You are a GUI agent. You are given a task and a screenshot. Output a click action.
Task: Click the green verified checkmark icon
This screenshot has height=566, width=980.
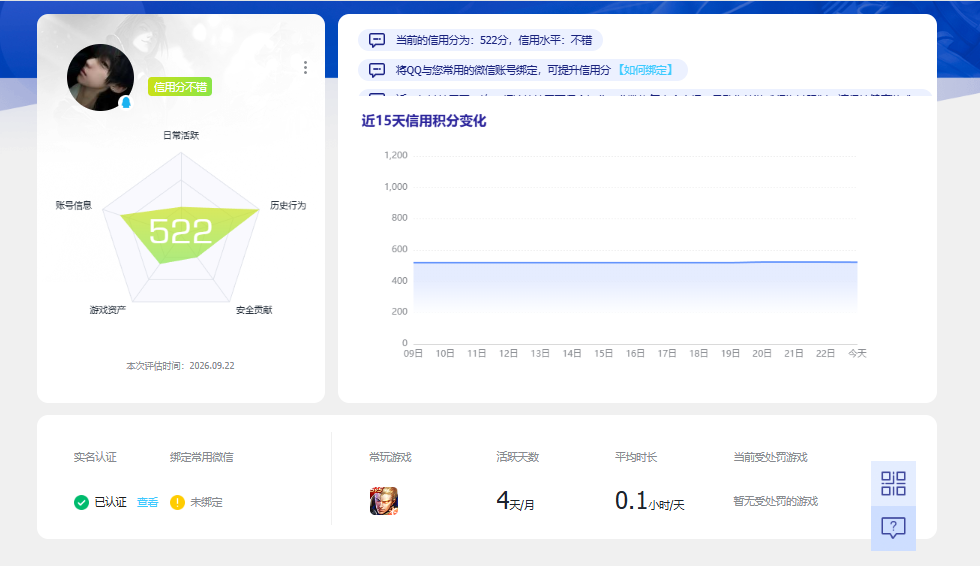point(81,502)
